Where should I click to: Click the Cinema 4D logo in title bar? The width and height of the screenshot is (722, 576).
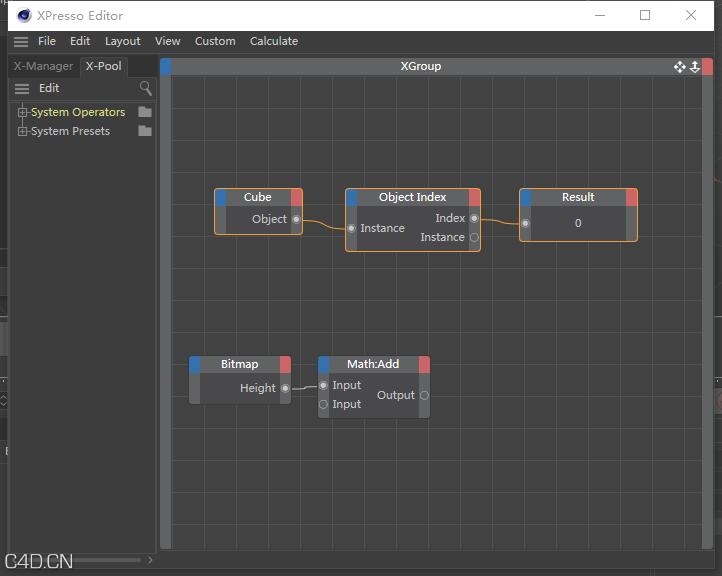click(24, 16)
